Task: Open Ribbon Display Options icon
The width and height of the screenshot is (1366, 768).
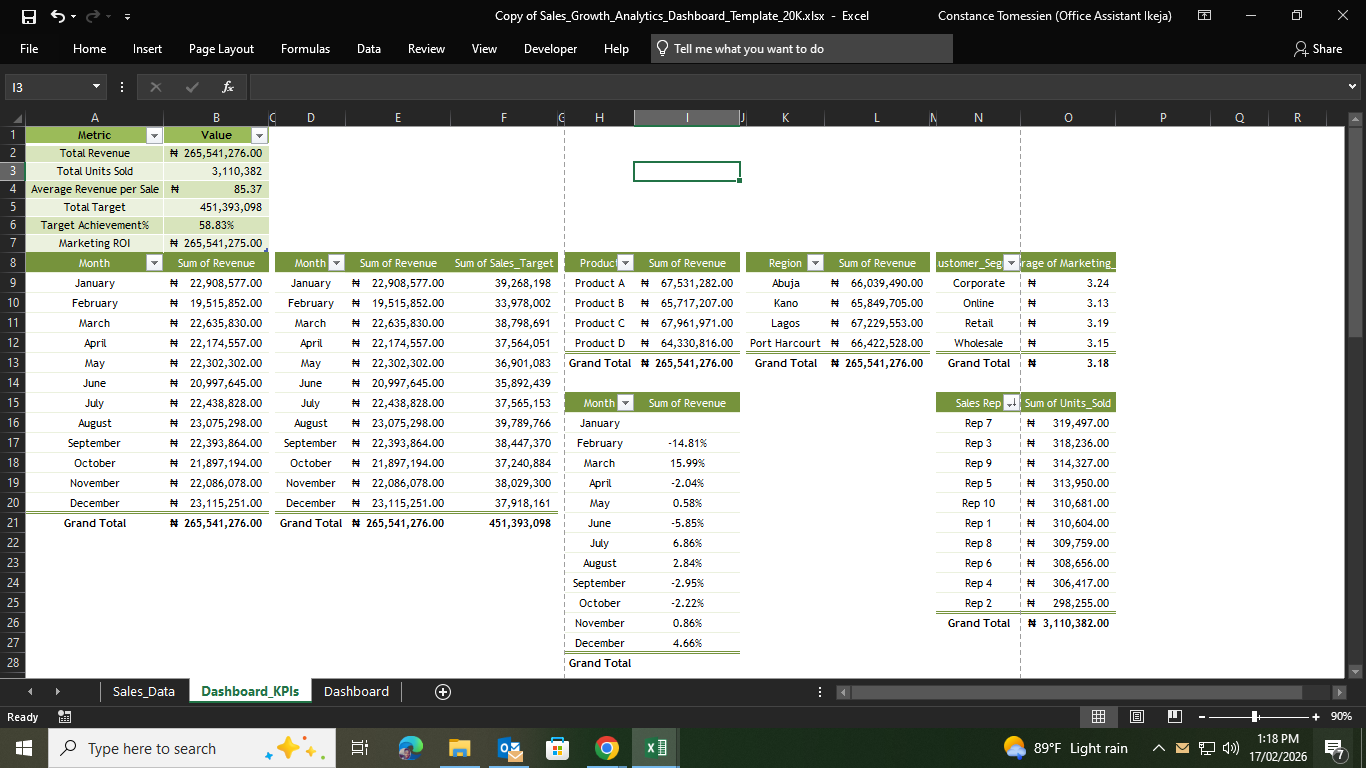Action: pos(1204,16)
